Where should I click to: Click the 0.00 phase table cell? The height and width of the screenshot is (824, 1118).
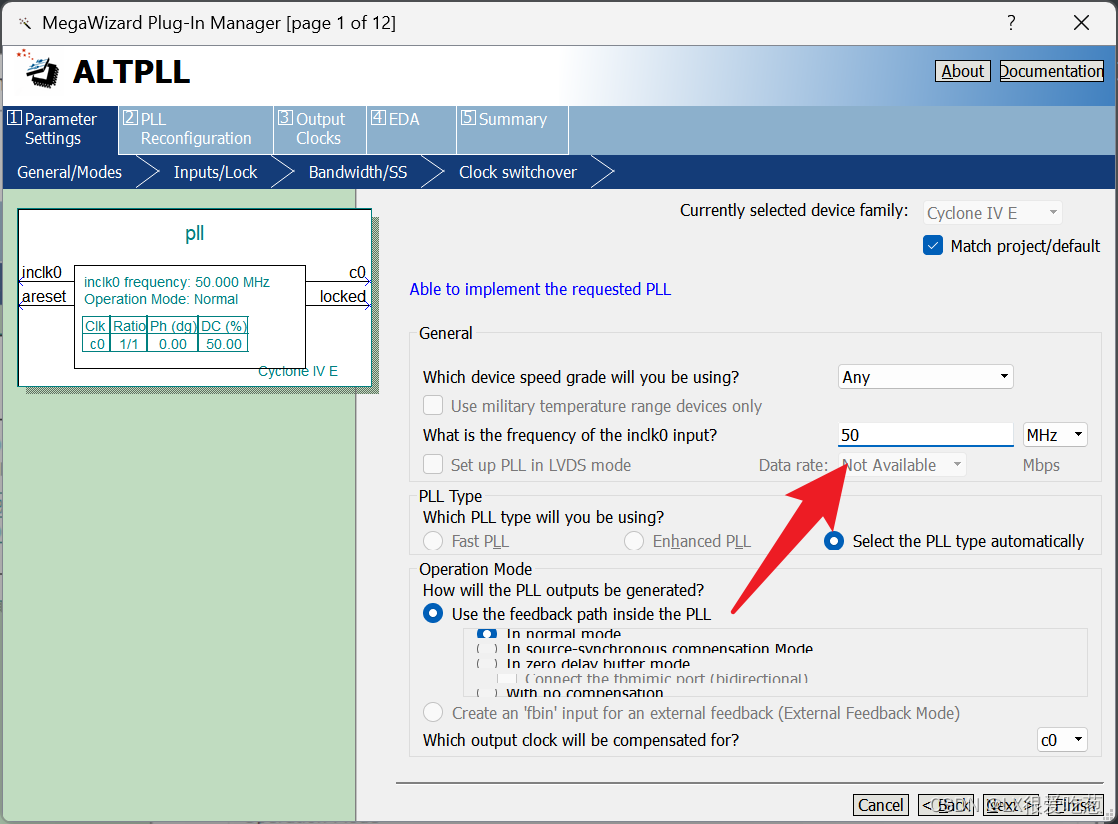pyautogui.click(x=173, y=344)
